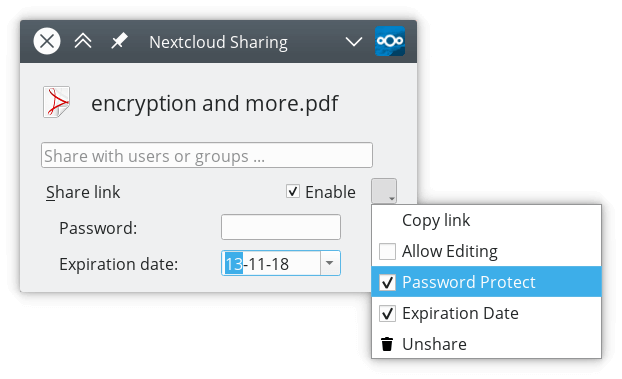Image resolution: width=622 pixels, height=379 pixels.
Task: Click the Nextcloud Sharing window title
Action: 218,42
